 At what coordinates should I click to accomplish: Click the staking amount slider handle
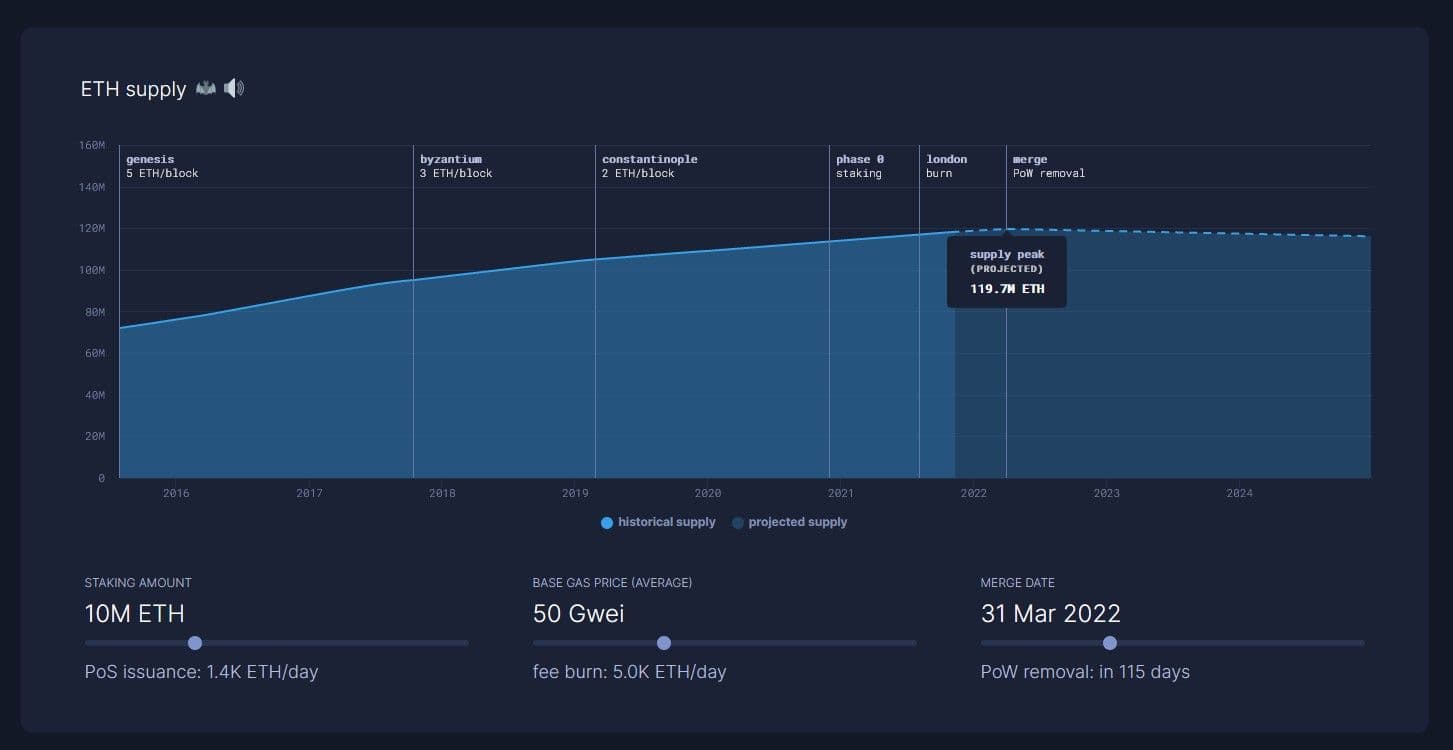[x=195, y=643]
